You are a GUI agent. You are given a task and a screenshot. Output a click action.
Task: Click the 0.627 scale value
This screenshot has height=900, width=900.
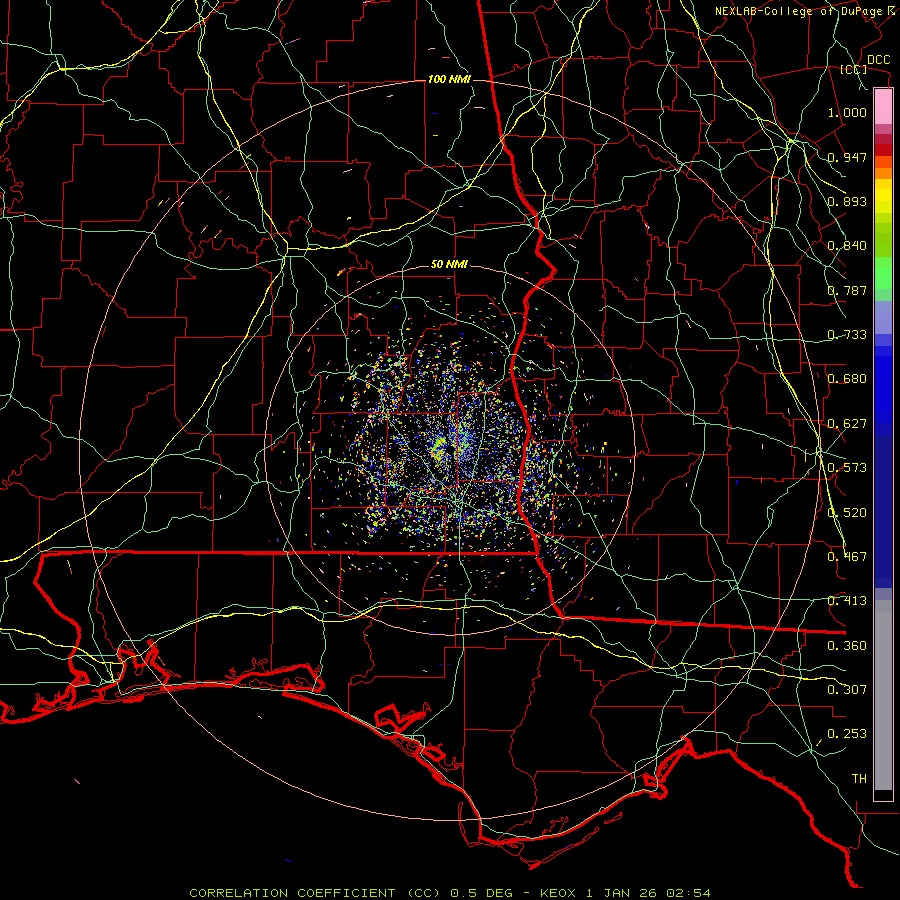(847, 424)
